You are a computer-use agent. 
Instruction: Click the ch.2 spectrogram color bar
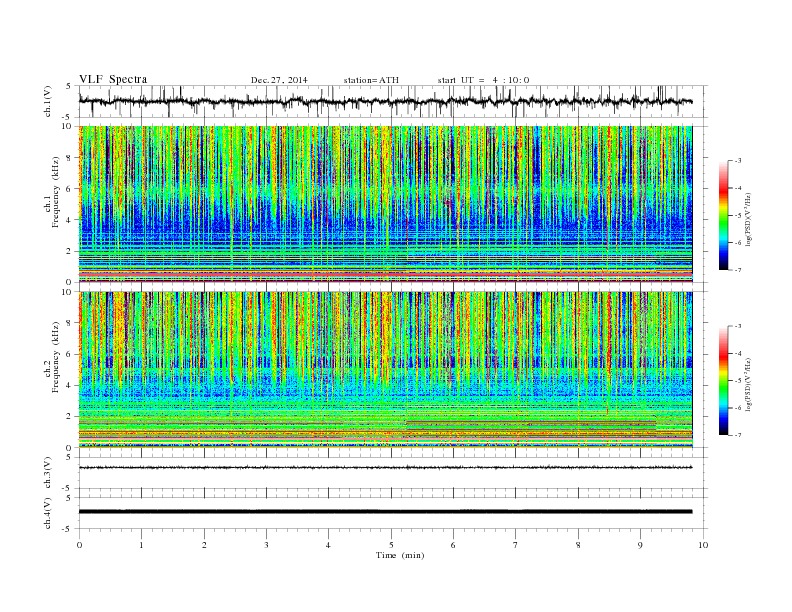point(723,381)
